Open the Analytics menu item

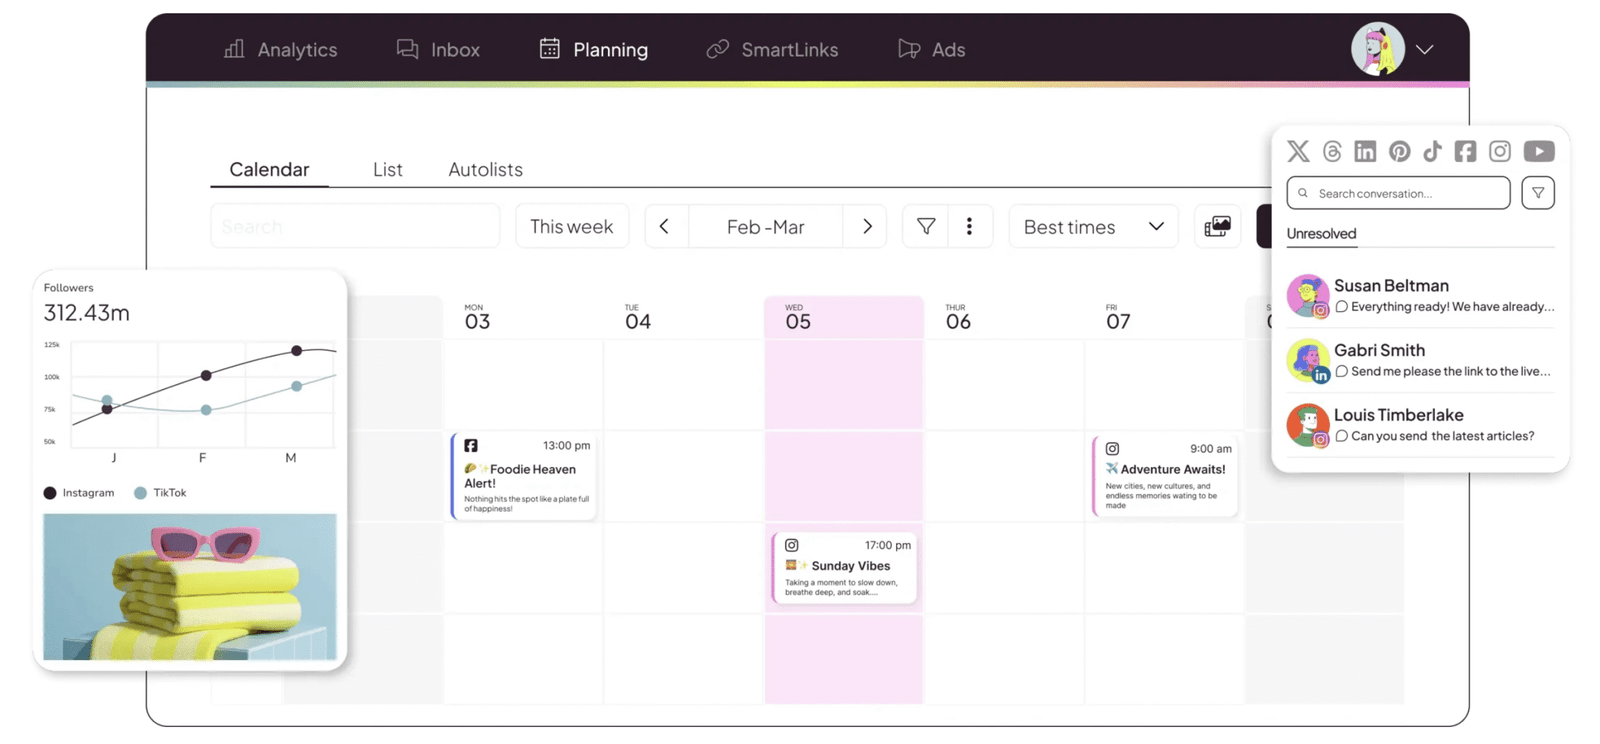pyautogui.click(x=281, y=49)
